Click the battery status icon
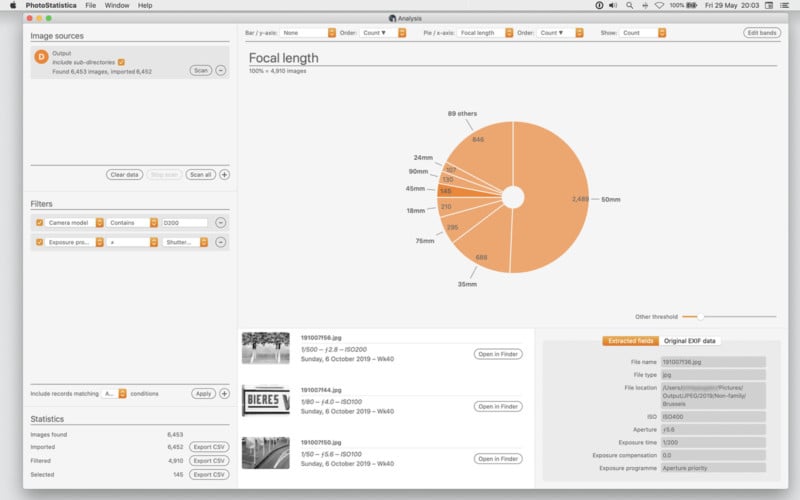 (x=692, y=5)
